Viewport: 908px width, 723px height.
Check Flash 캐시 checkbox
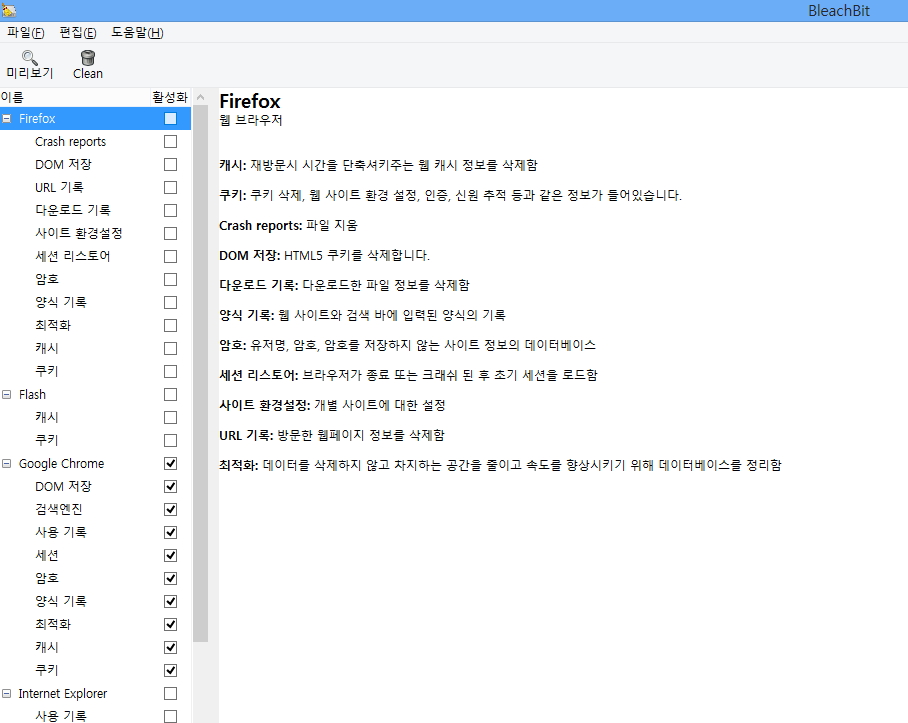(x=170, y=417)
